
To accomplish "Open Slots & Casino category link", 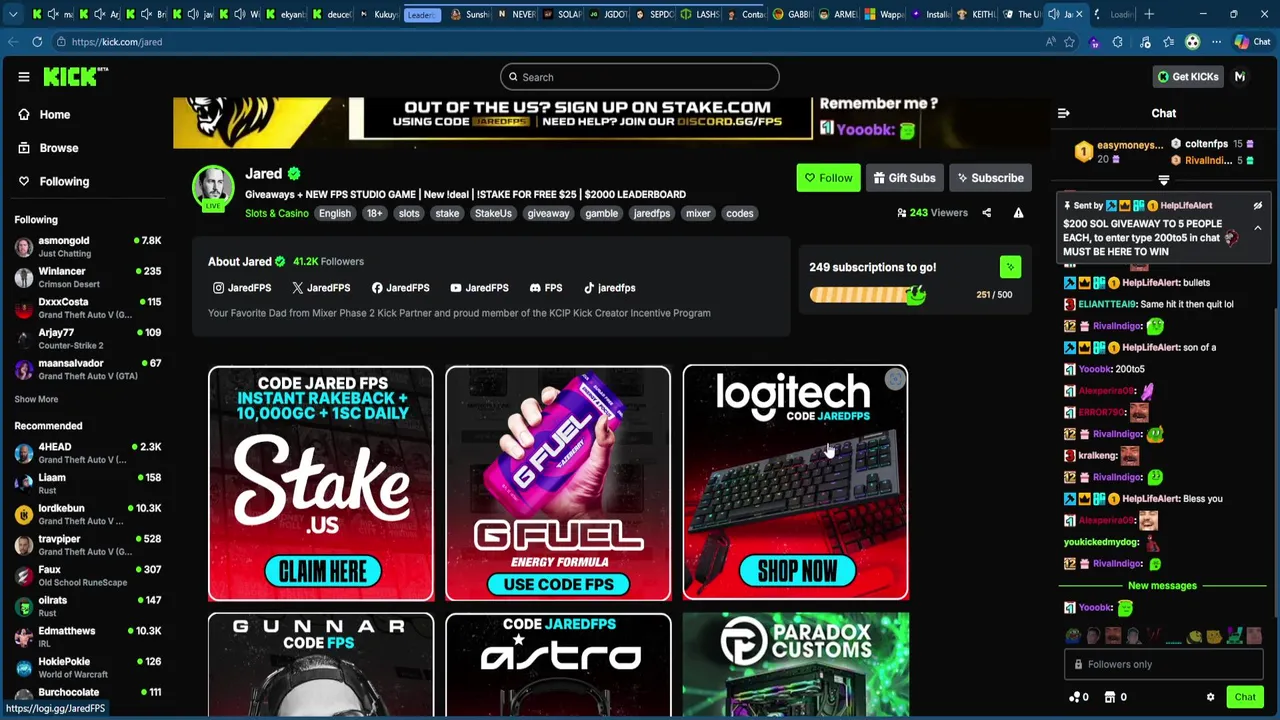I will tap(277, 213).
